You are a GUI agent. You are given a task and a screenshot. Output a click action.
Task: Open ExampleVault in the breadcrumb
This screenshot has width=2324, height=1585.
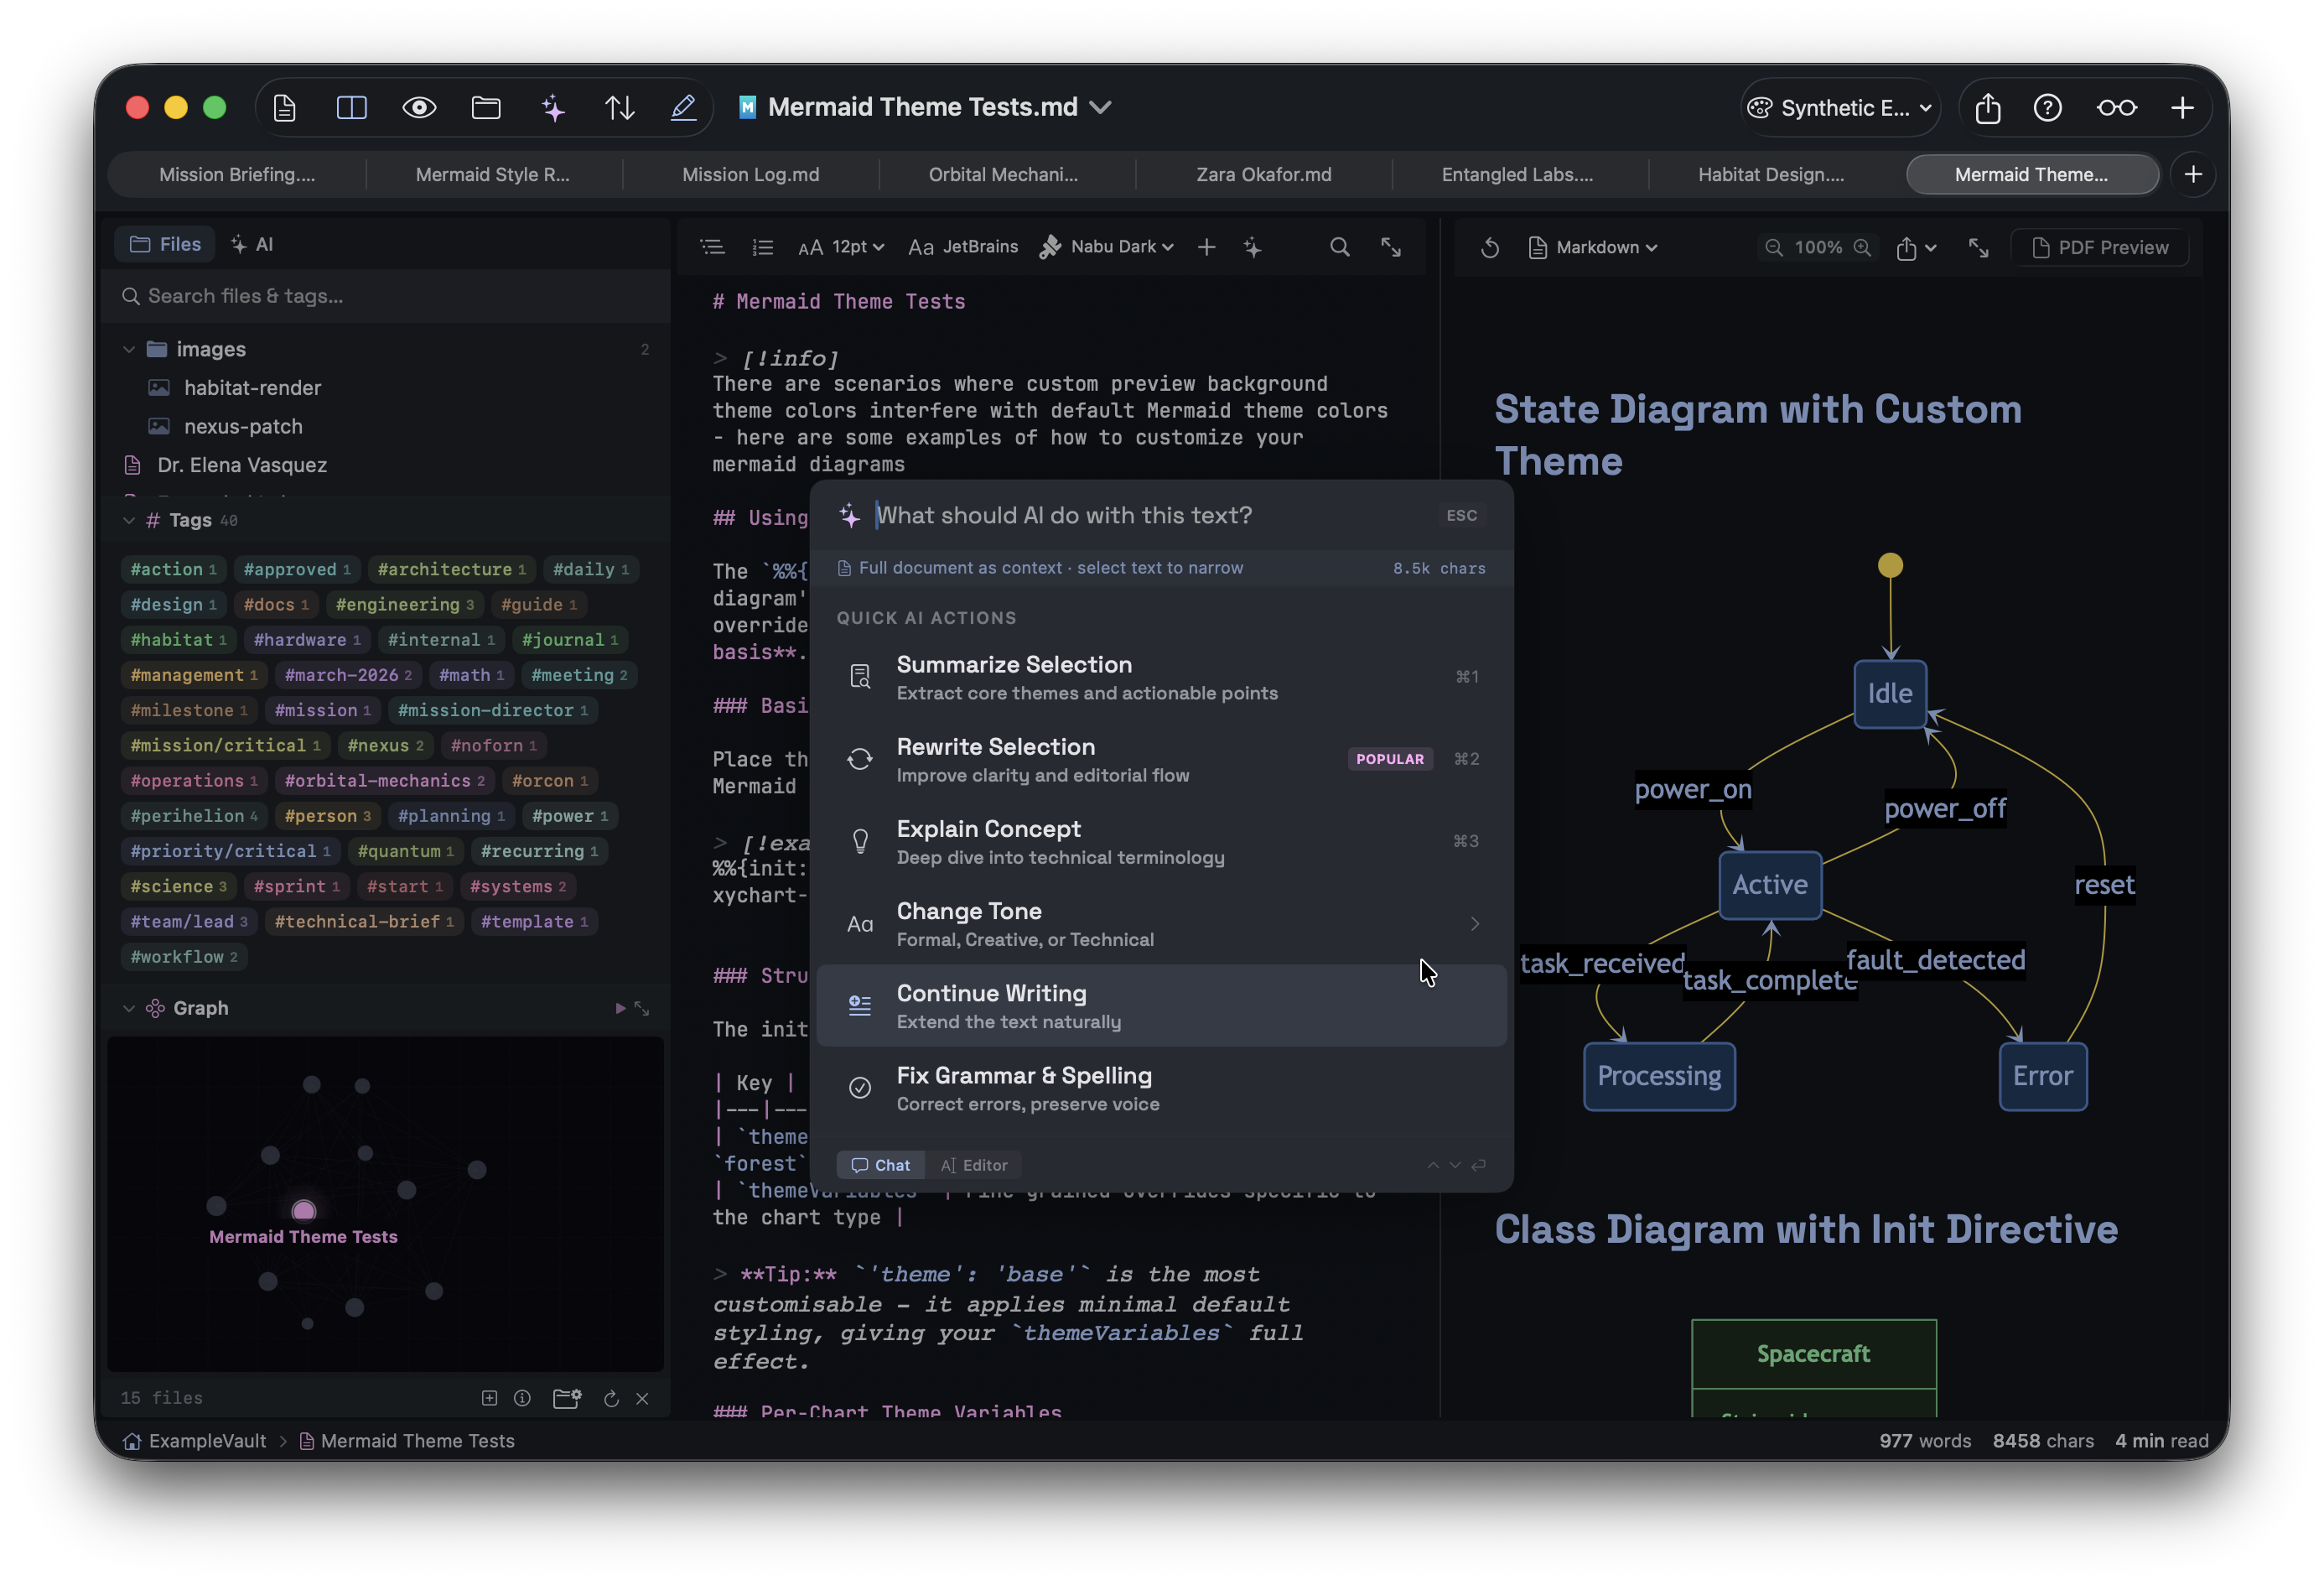207,1441
